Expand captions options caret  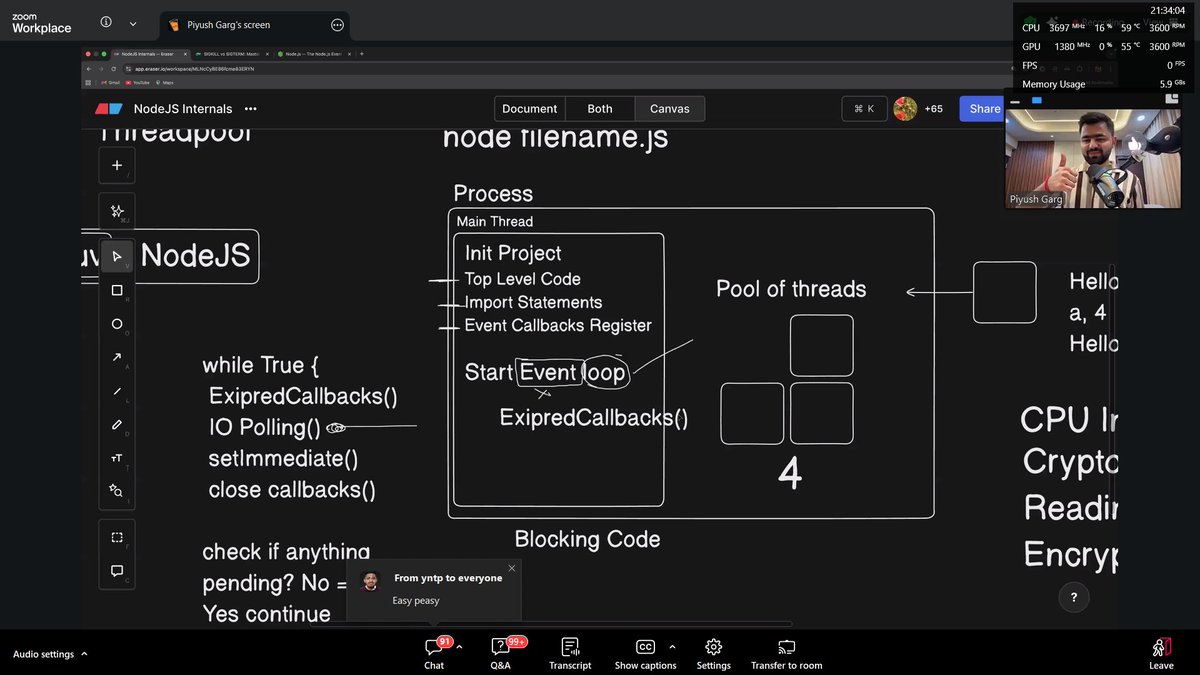click(x=672, y=647)
